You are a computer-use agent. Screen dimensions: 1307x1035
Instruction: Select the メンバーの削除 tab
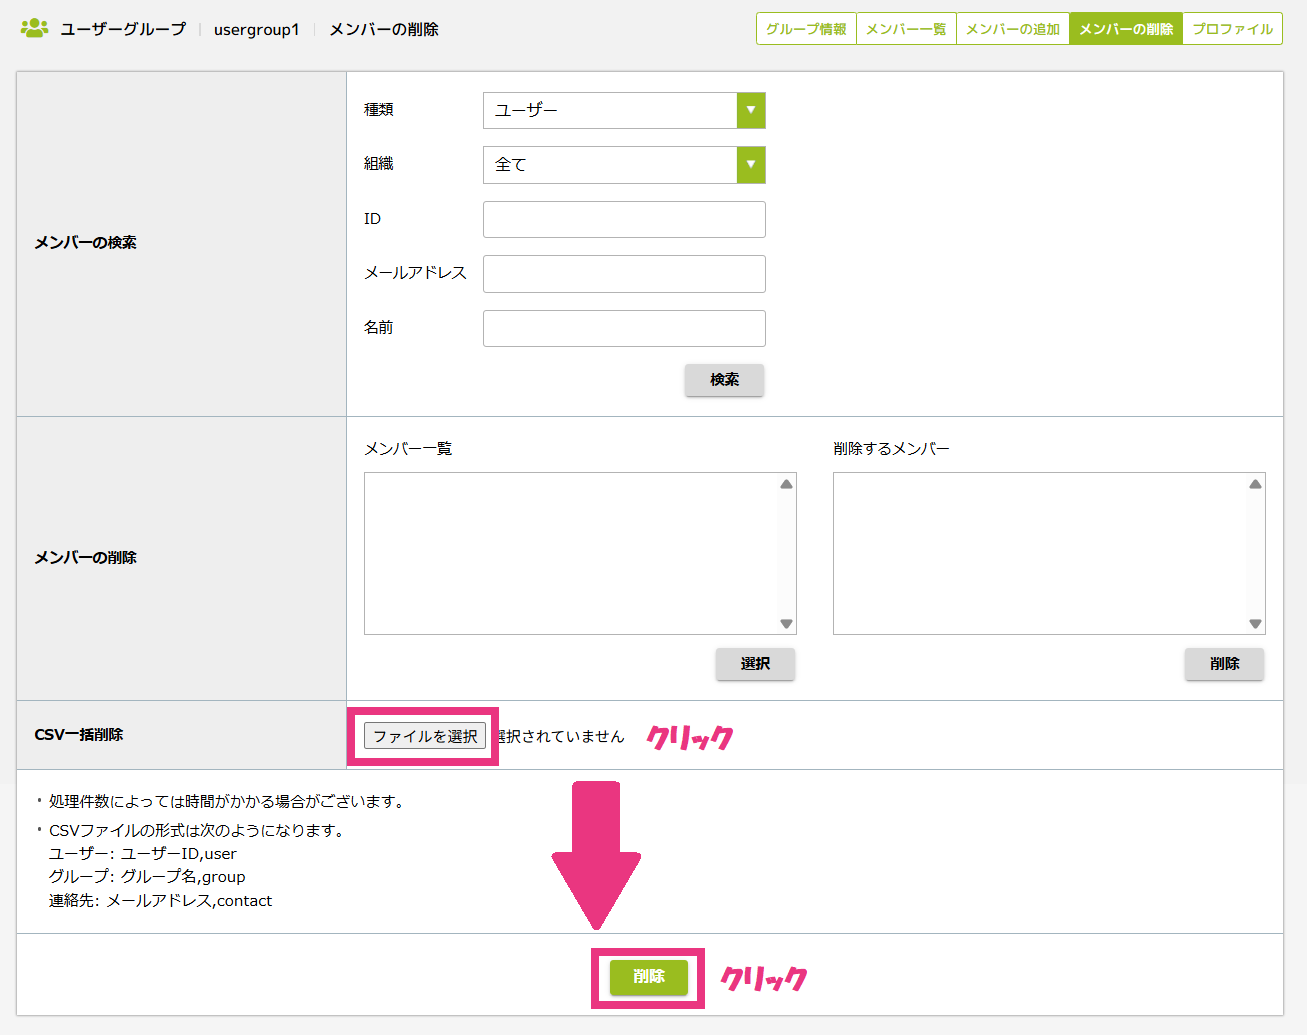[1126, 29]
